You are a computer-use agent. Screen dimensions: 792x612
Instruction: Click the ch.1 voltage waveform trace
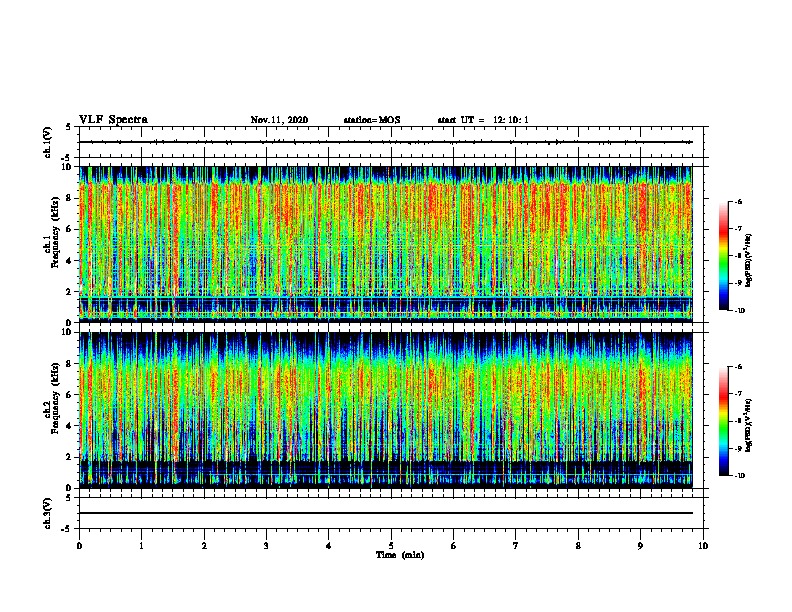pos(386,142)
